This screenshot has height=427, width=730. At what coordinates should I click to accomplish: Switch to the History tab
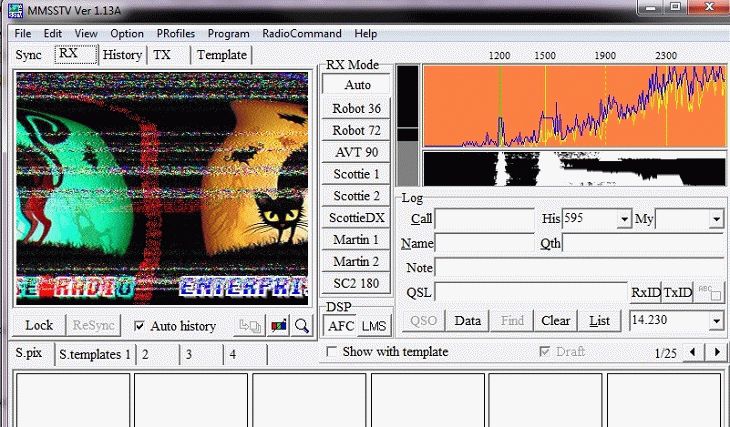point(122,55)
